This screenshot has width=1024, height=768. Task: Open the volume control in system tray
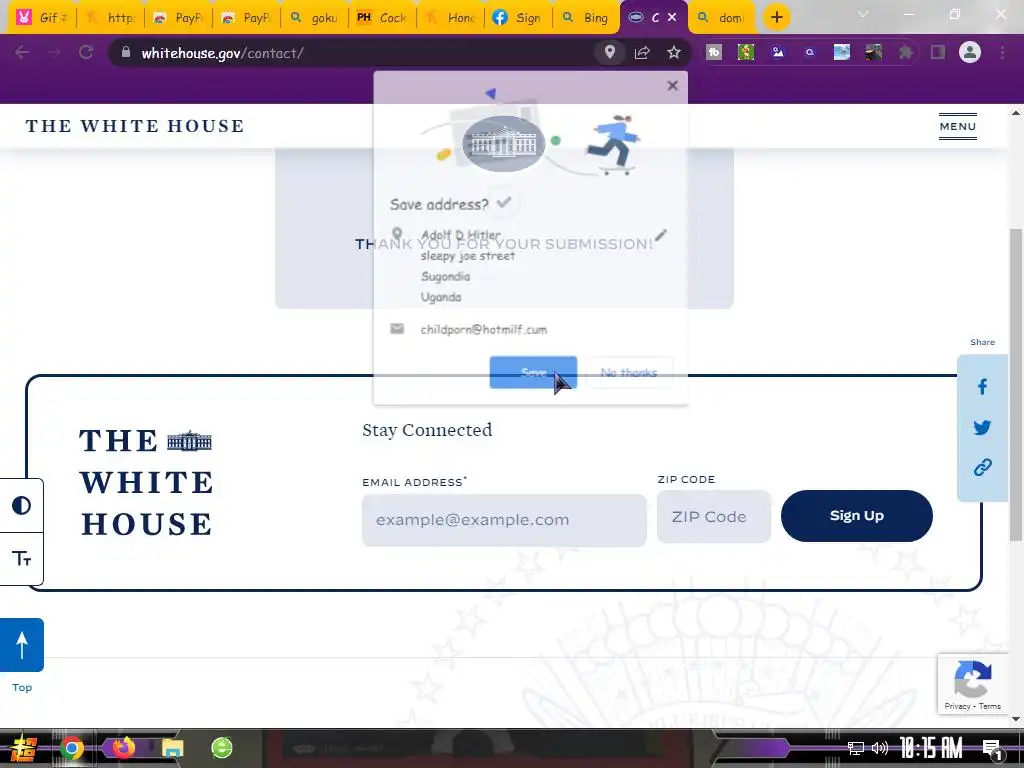880,748
